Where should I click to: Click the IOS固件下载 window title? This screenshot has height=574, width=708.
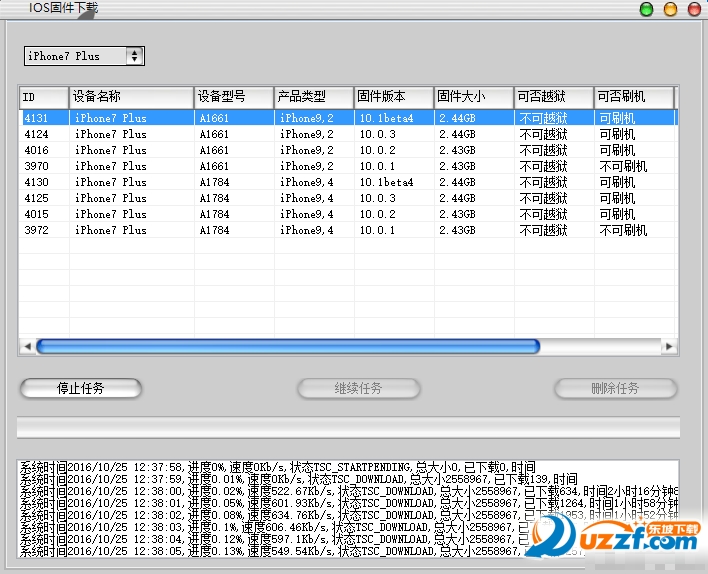coord(63,8)
